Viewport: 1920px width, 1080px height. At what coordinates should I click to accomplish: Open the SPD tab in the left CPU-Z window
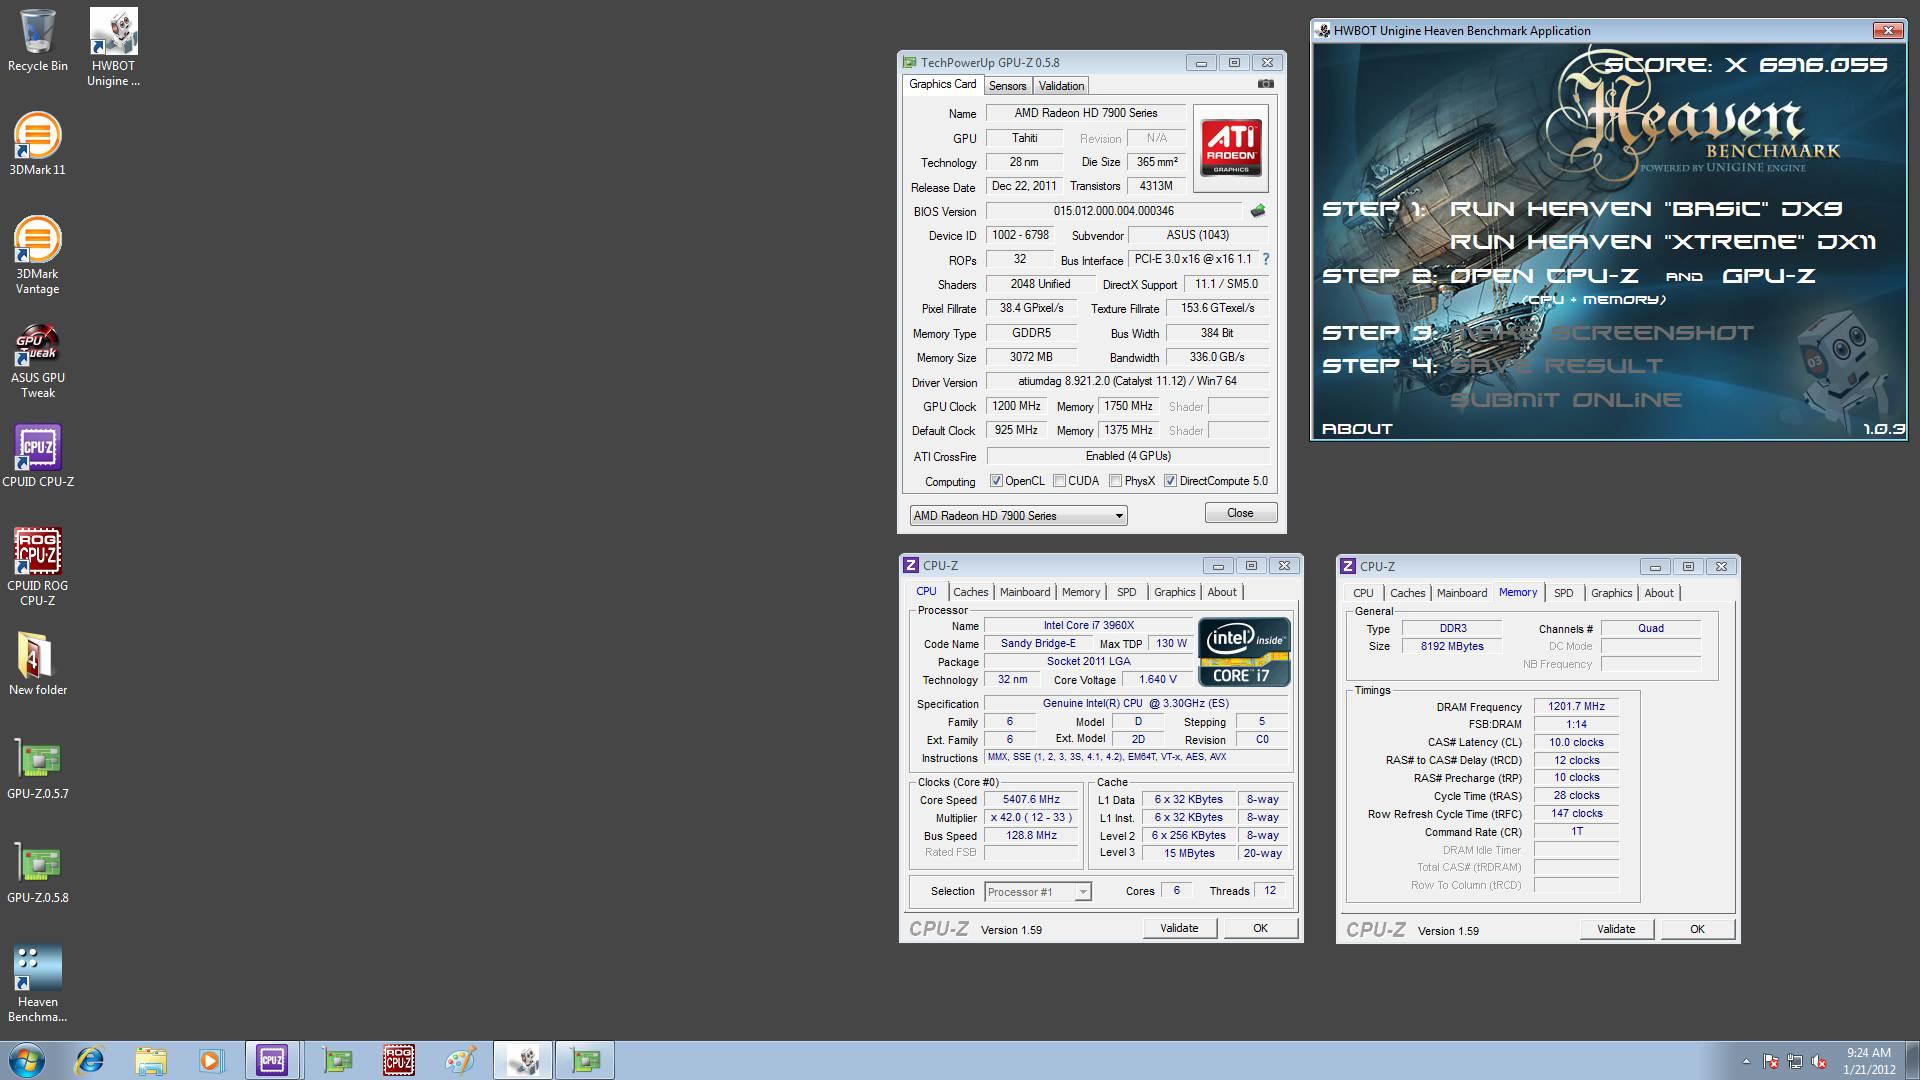[x=1126, y=592]
